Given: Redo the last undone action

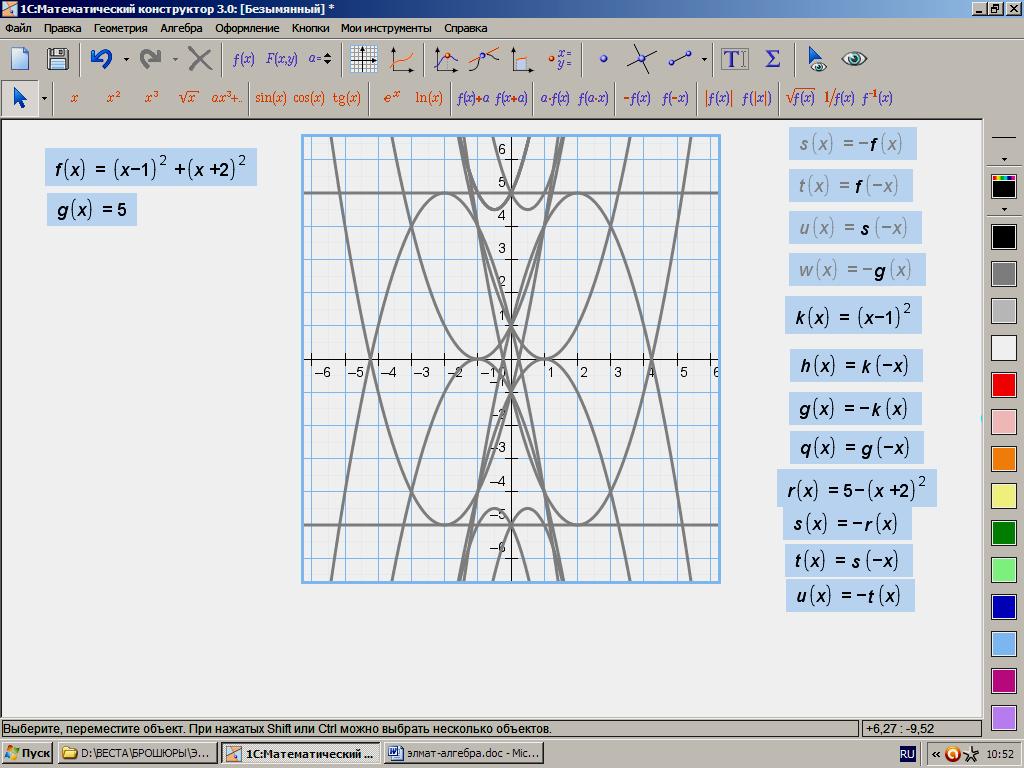Looking at the screenshot, I should [x=151, y=59].
